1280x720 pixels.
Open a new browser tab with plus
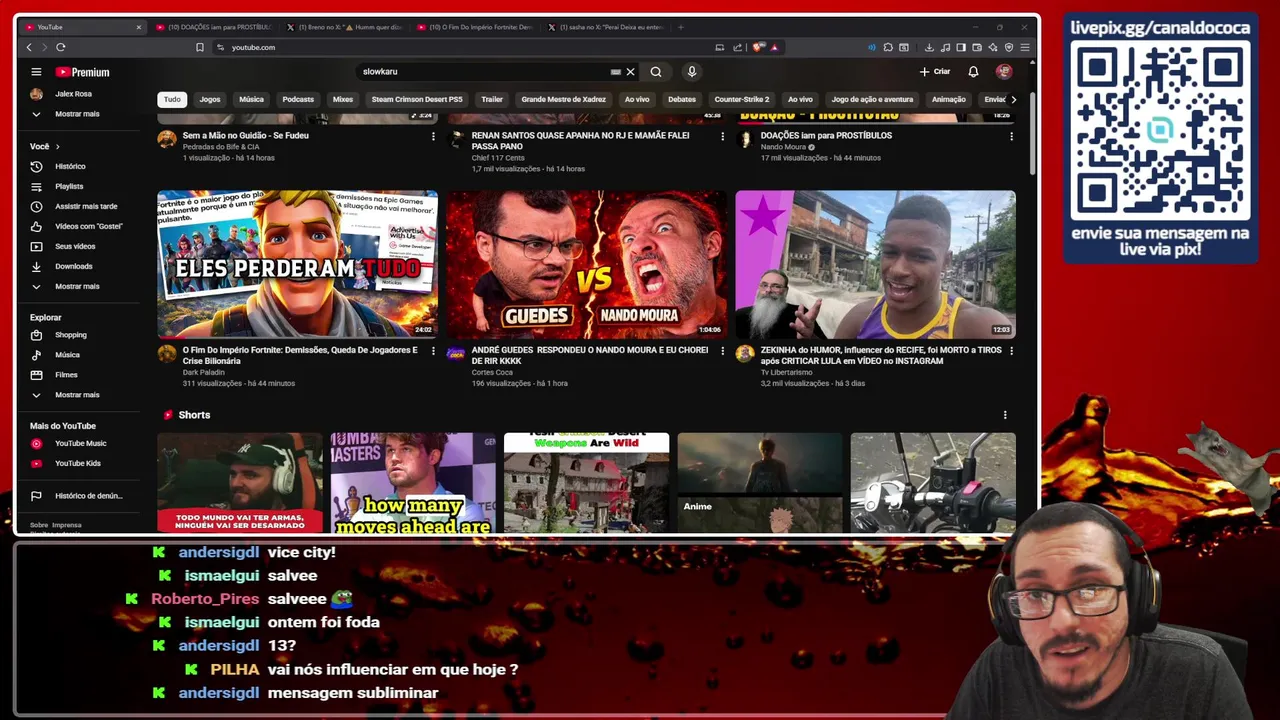click(680, 27)
